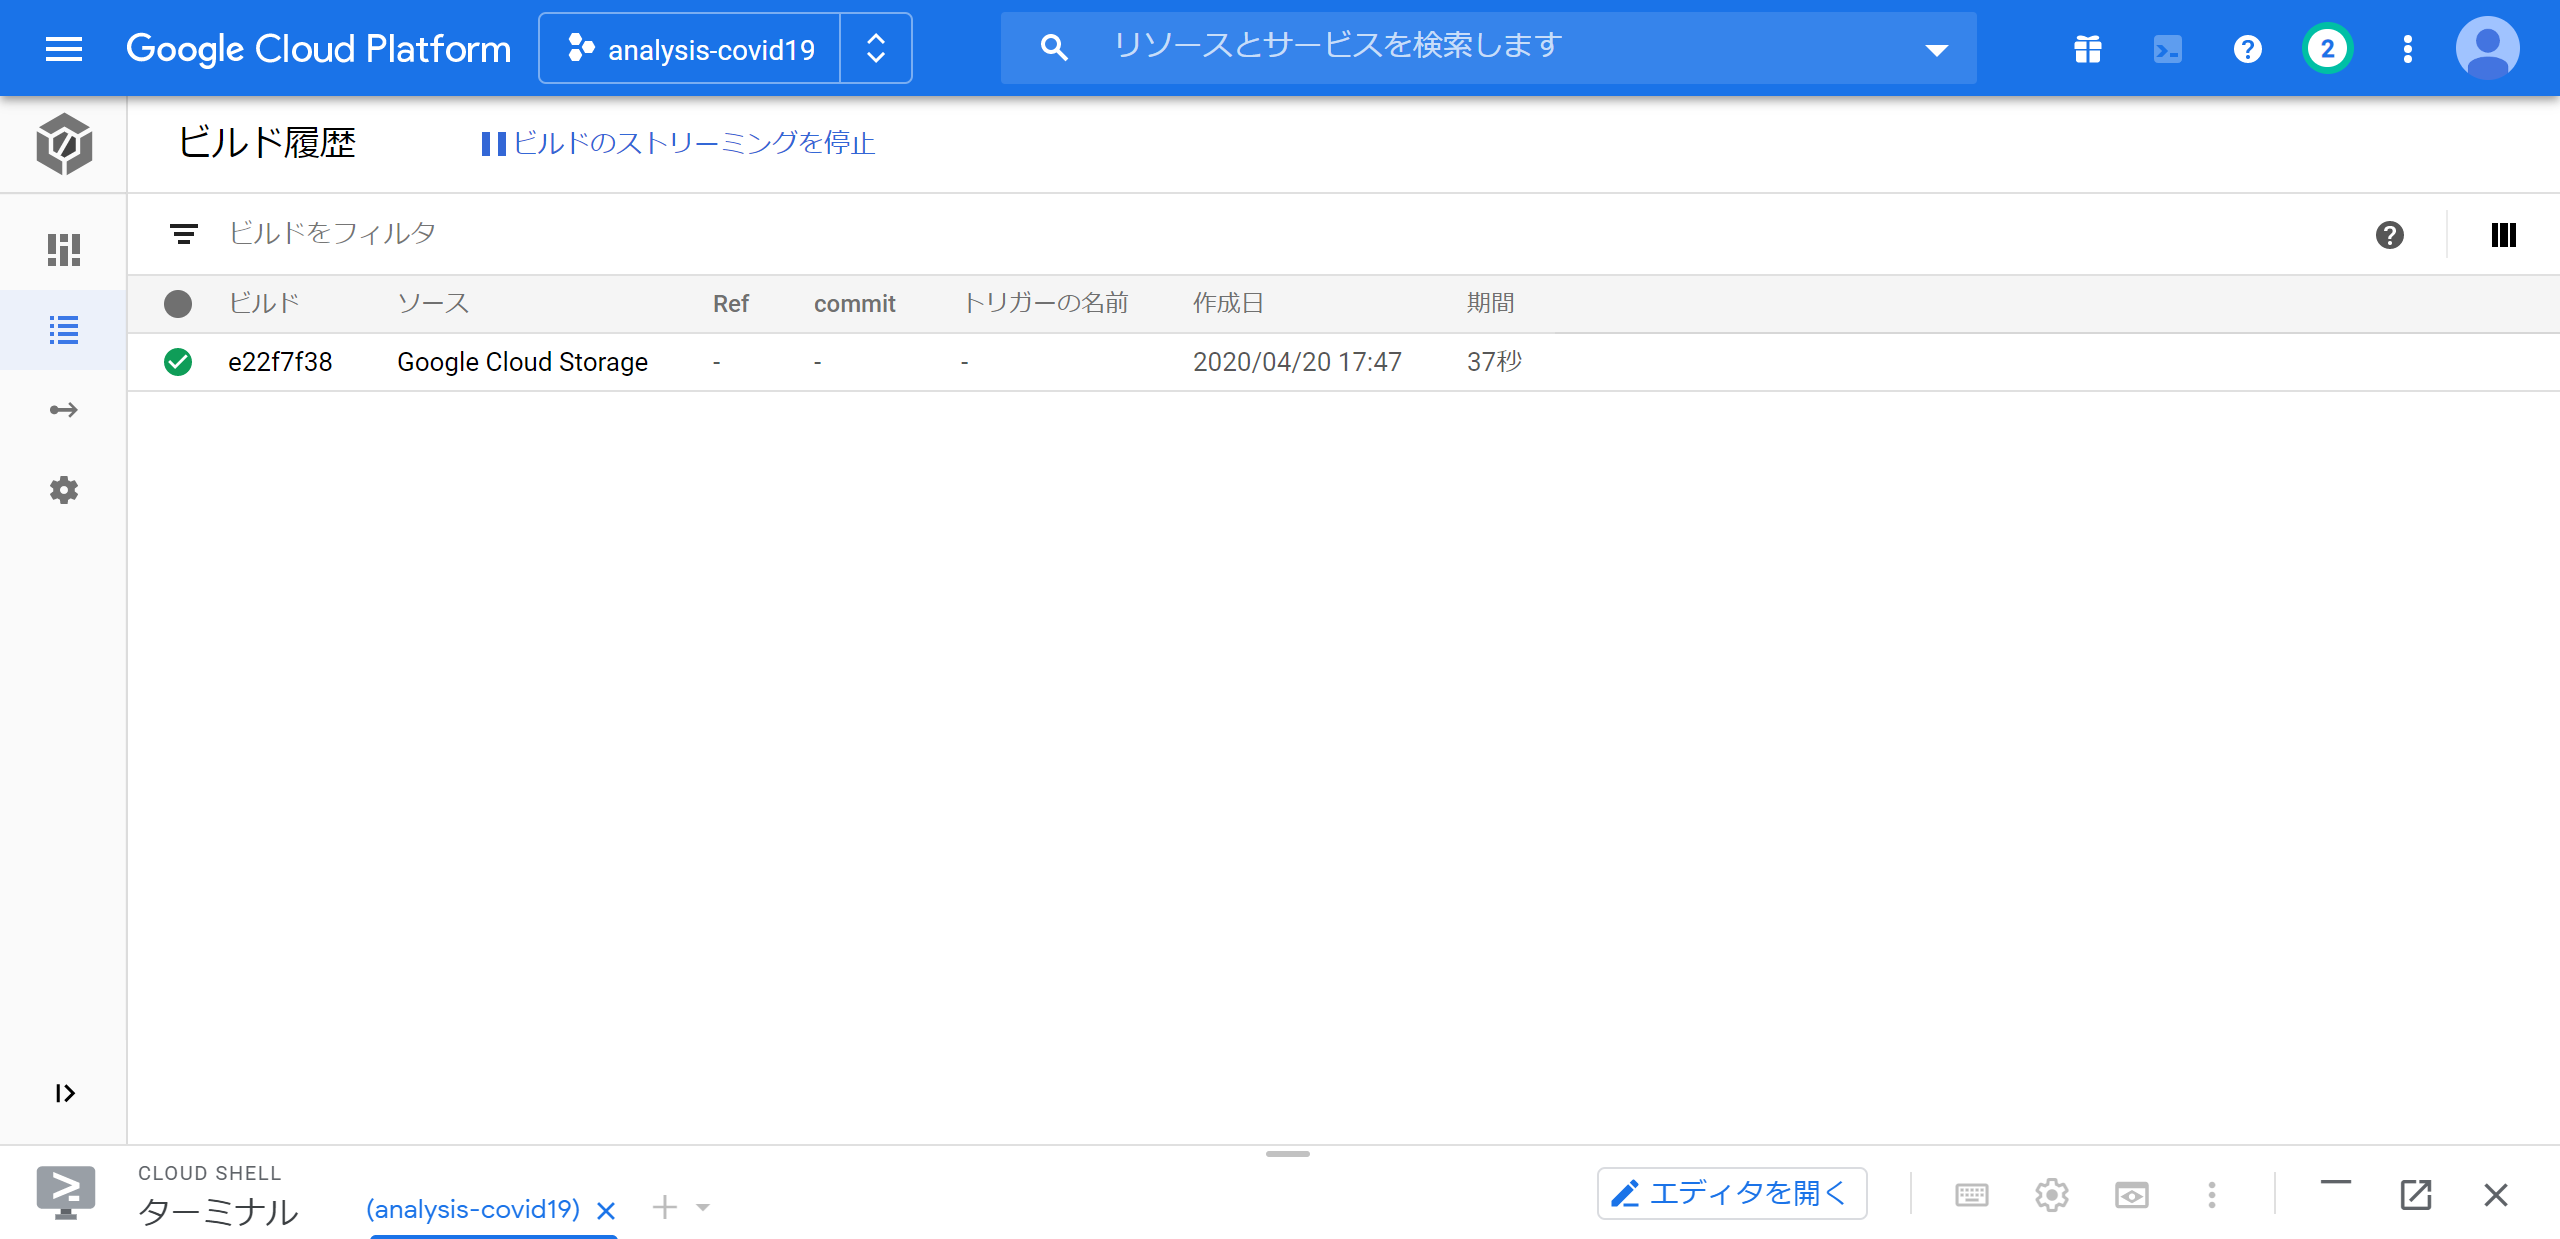Open the keyboard input icon in Cloud Shell toolbar
The height and width of the screenshot is (1239, 2560).
(x=1971, y=1194)
